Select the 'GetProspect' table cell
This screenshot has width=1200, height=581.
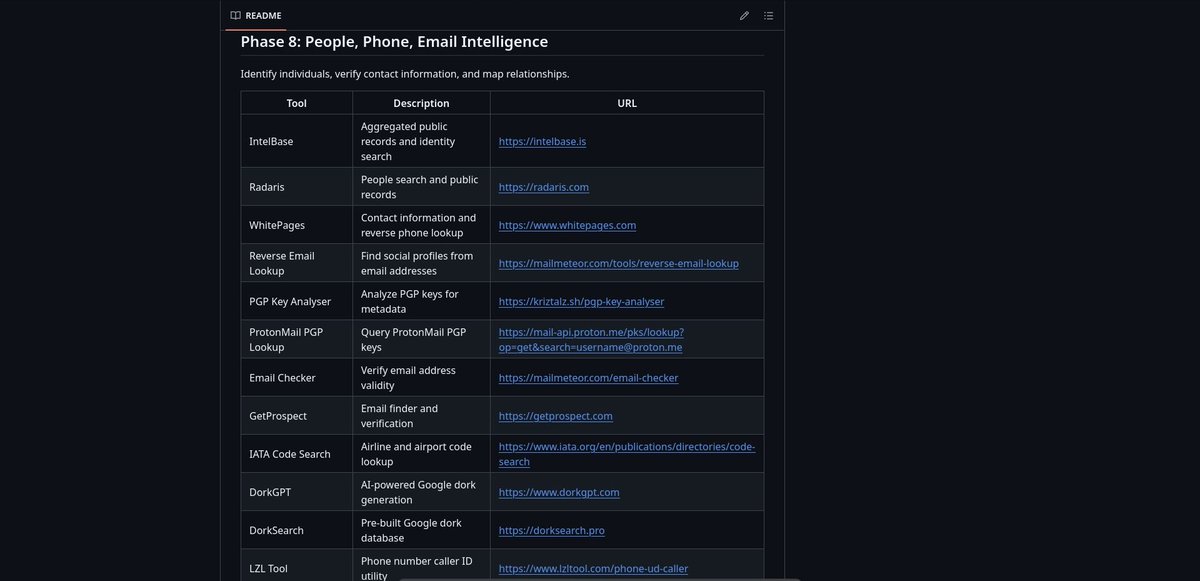pos(297,416)
